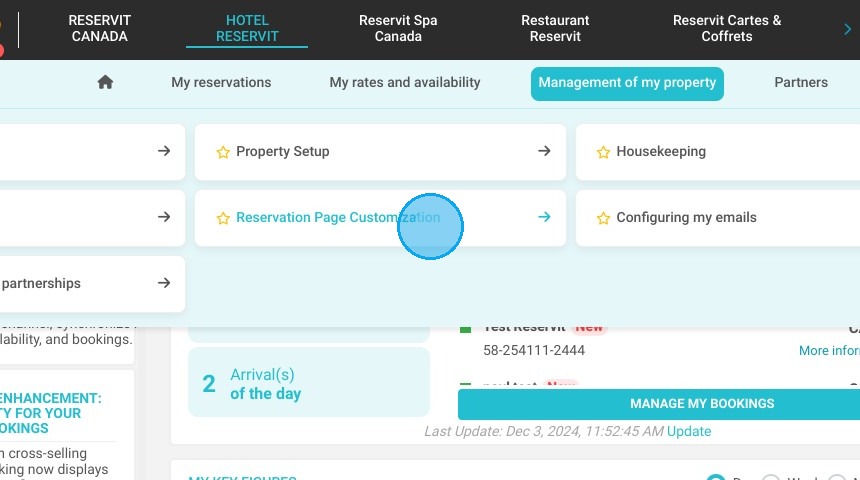Open My reservations menu
This screenshot has height=480, width=860.
coord(221,82)
